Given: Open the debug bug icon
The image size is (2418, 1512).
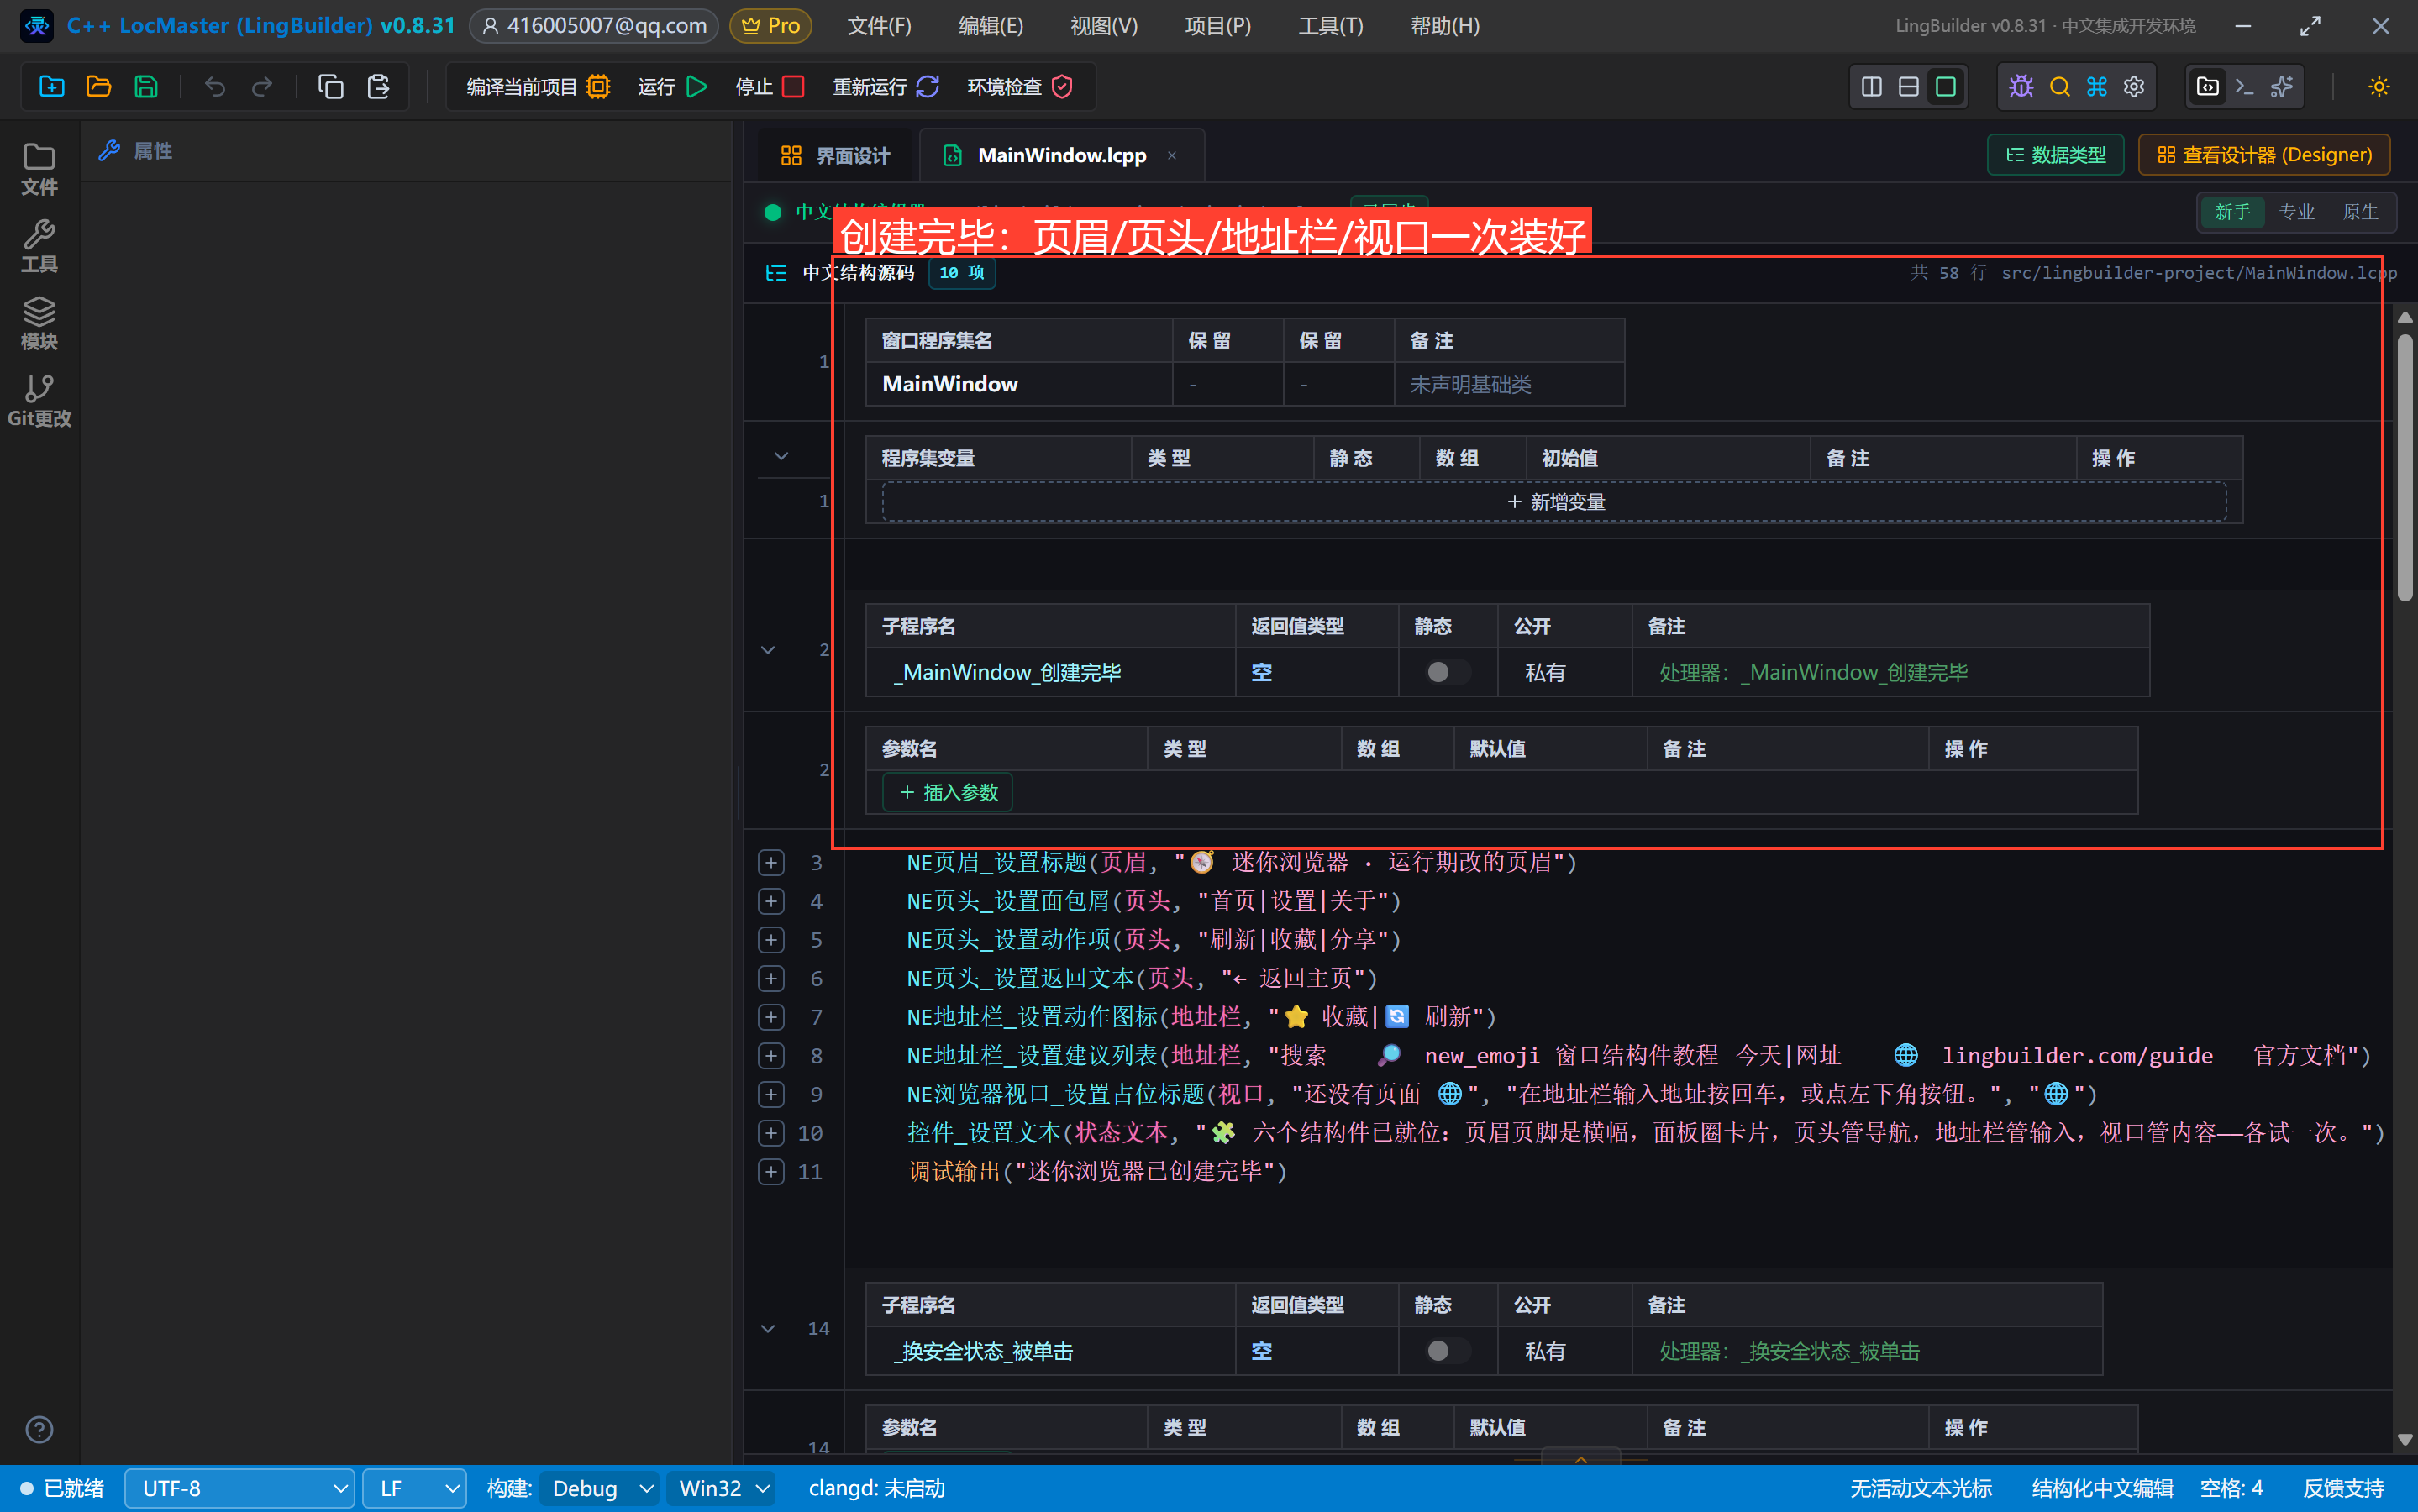Looking at the screenshot, I should point(2021,87).
